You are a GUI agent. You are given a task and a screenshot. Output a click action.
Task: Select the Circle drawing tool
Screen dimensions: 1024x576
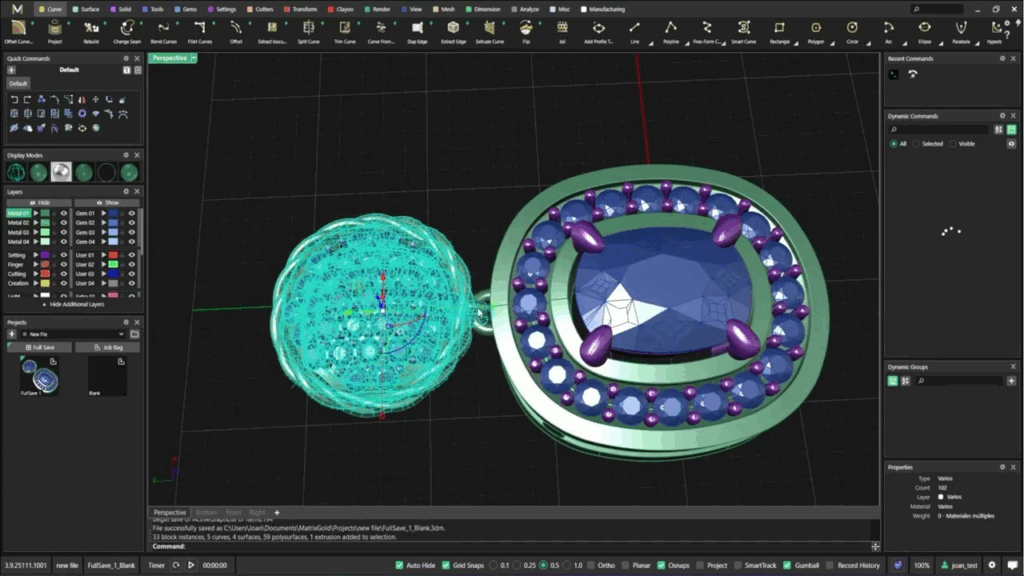(852, 29)
